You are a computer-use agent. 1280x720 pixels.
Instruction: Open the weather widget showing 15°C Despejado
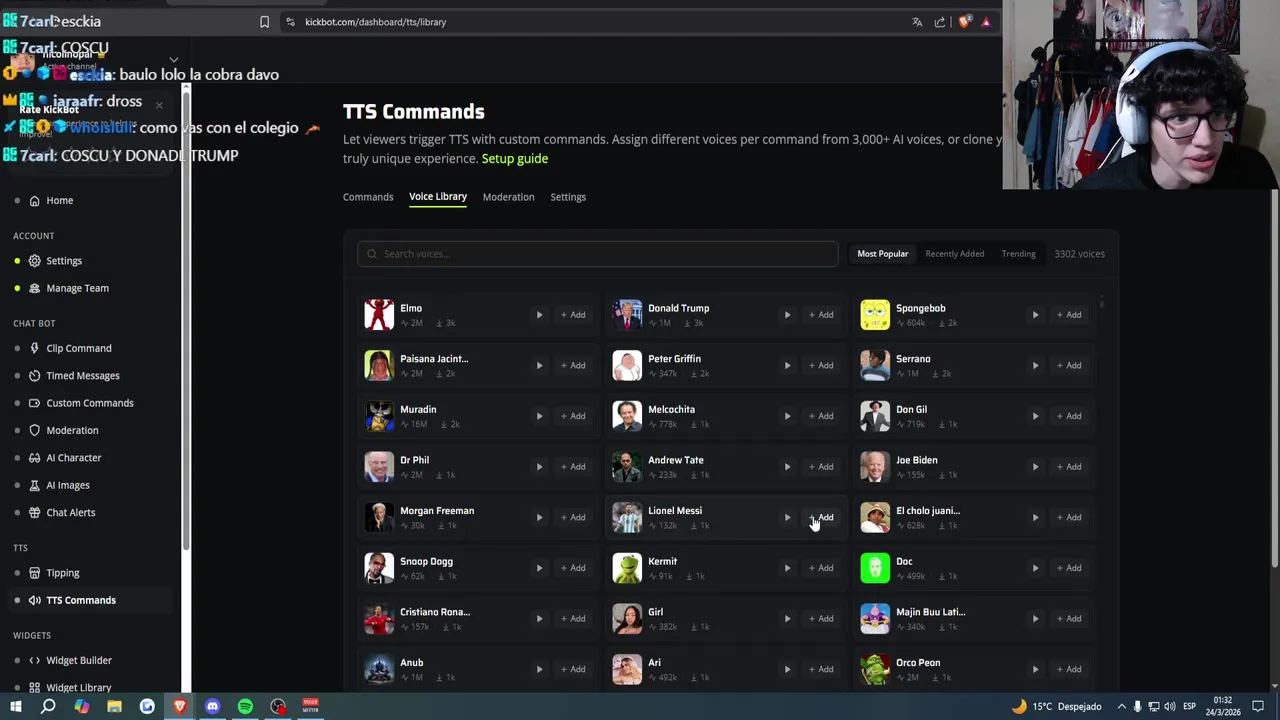(1057, 707)
